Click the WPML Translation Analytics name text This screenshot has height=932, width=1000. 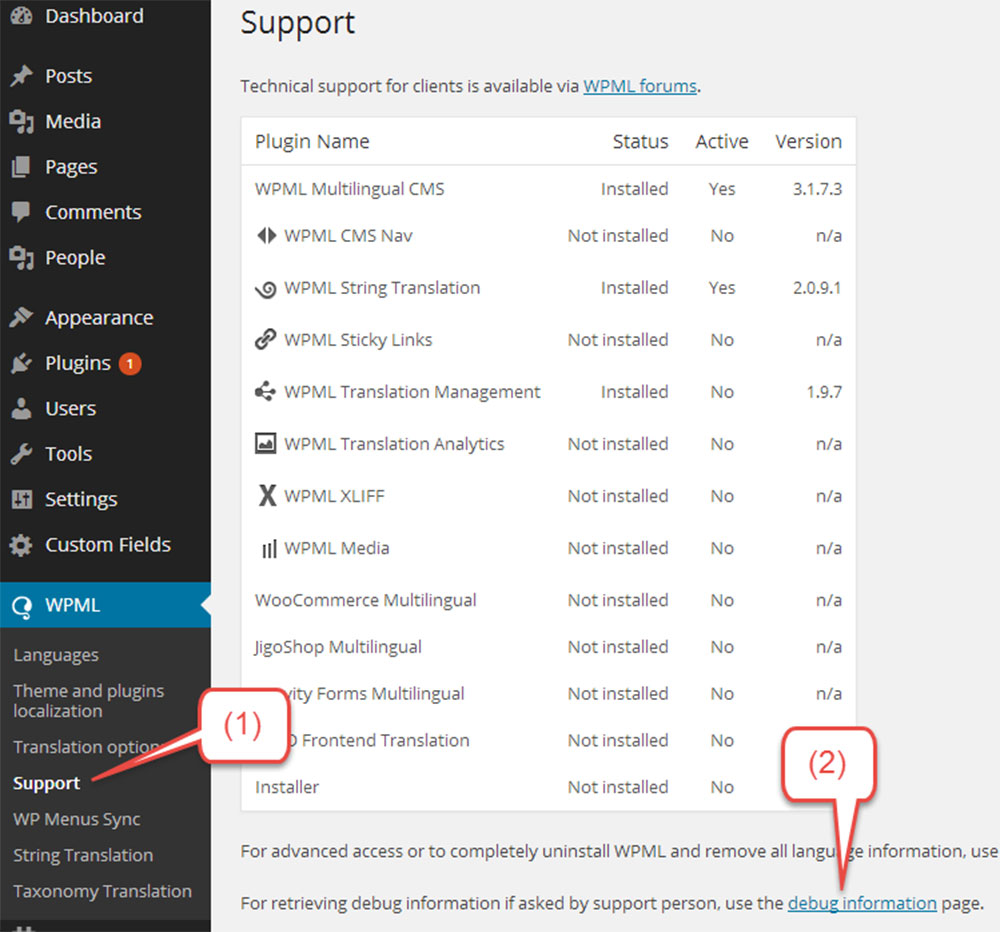pyautogui.click(x=394, y=444)
